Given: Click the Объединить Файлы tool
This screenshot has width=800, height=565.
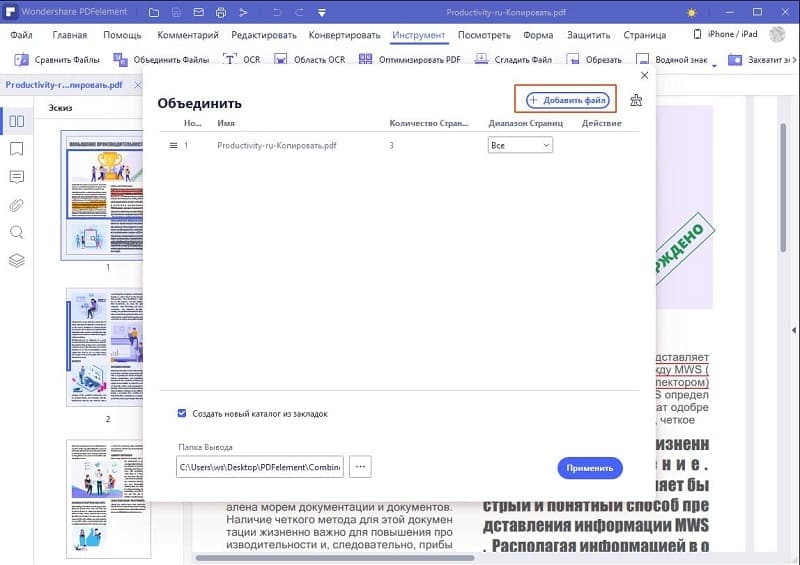Looking at the screenshot, I should (161, 60).
